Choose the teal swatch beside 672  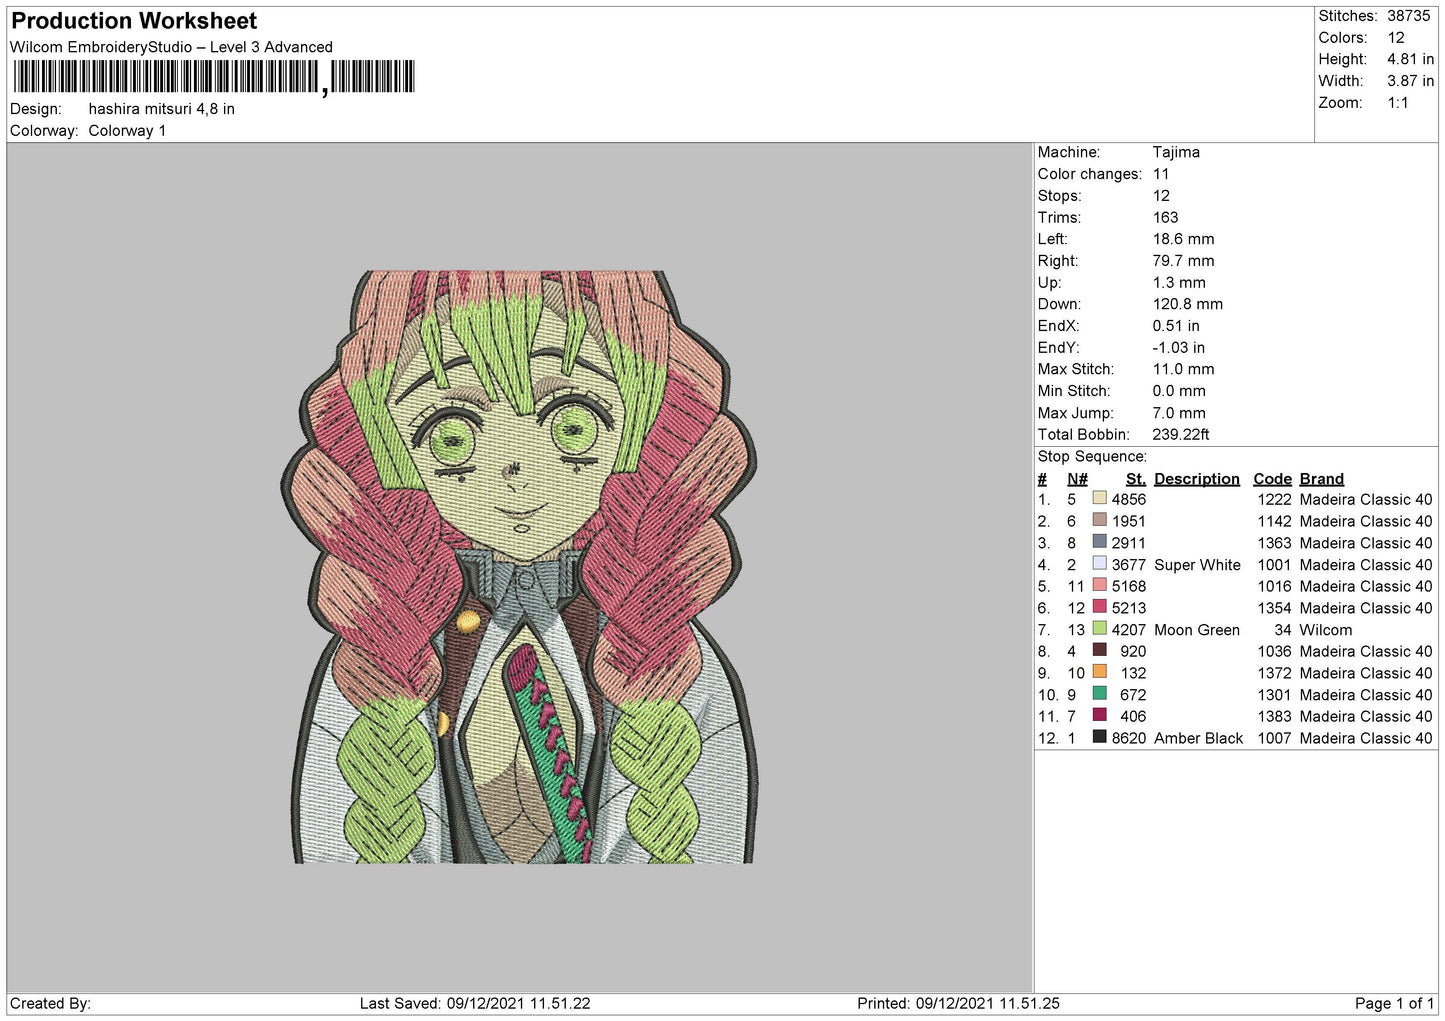pyautogui.click(x=1100, y=694)
